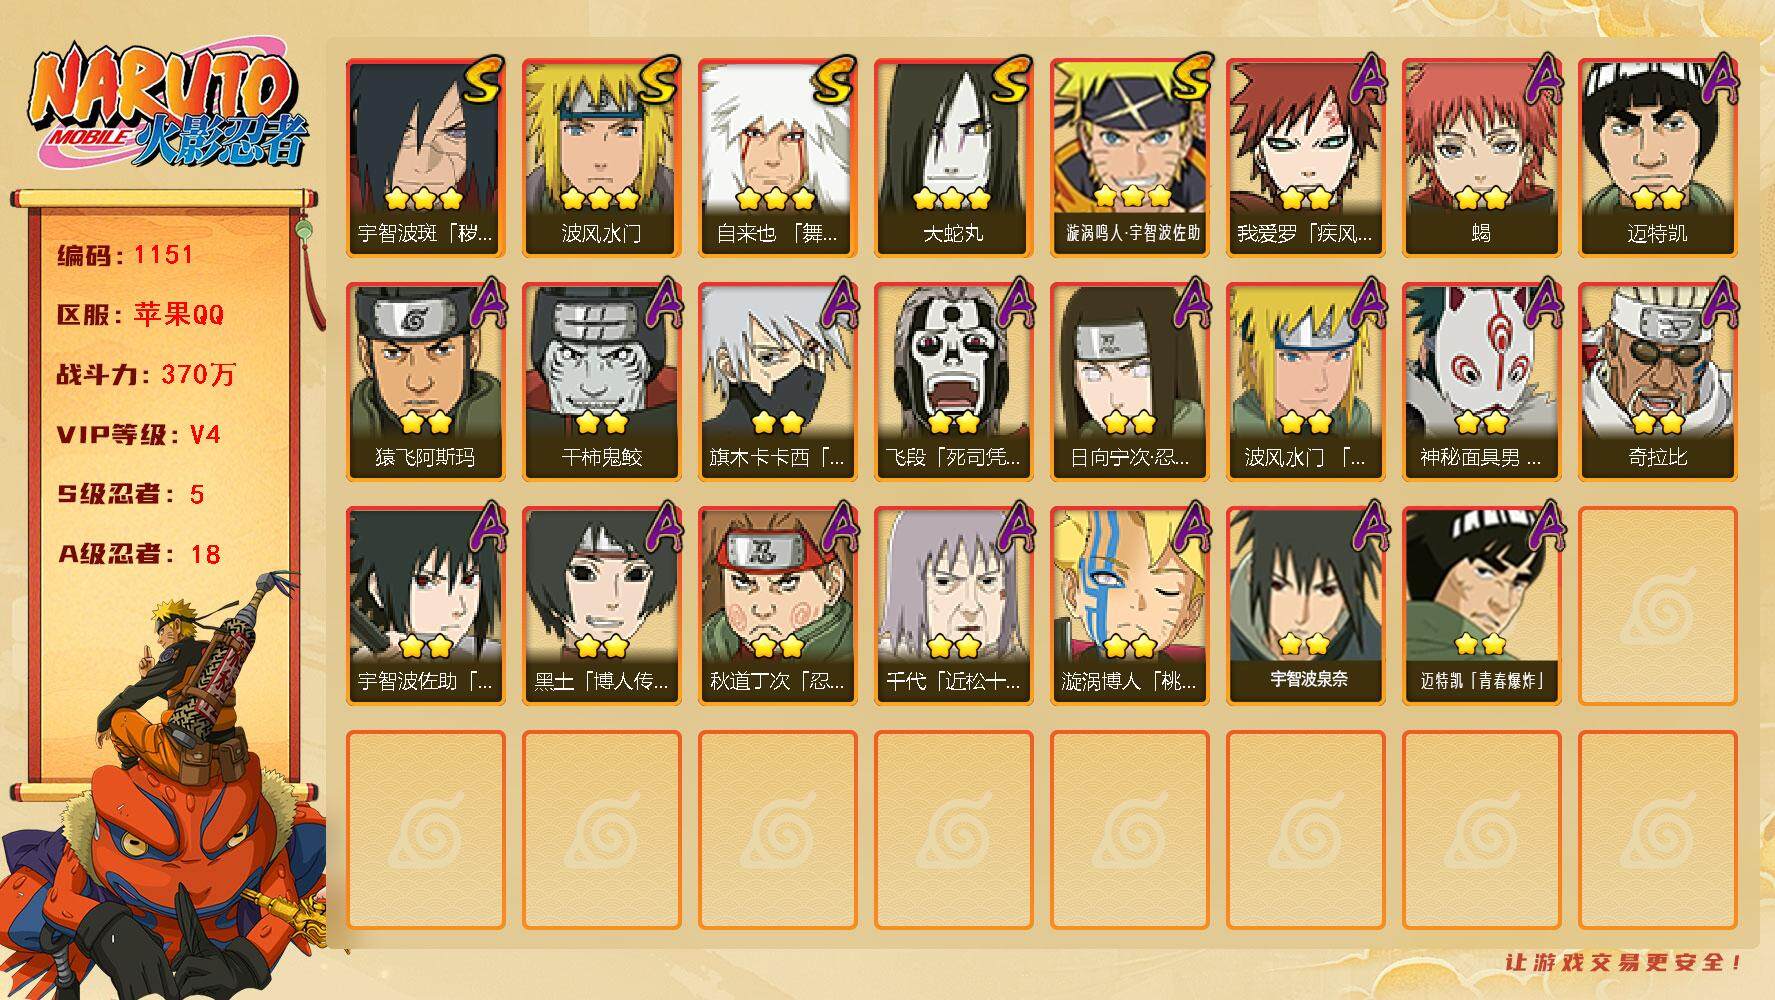This screenshot has width=1775, height=1000.
Task: Select the 猿飞阿斯玛 ninja card
Action: coord(425,382)
